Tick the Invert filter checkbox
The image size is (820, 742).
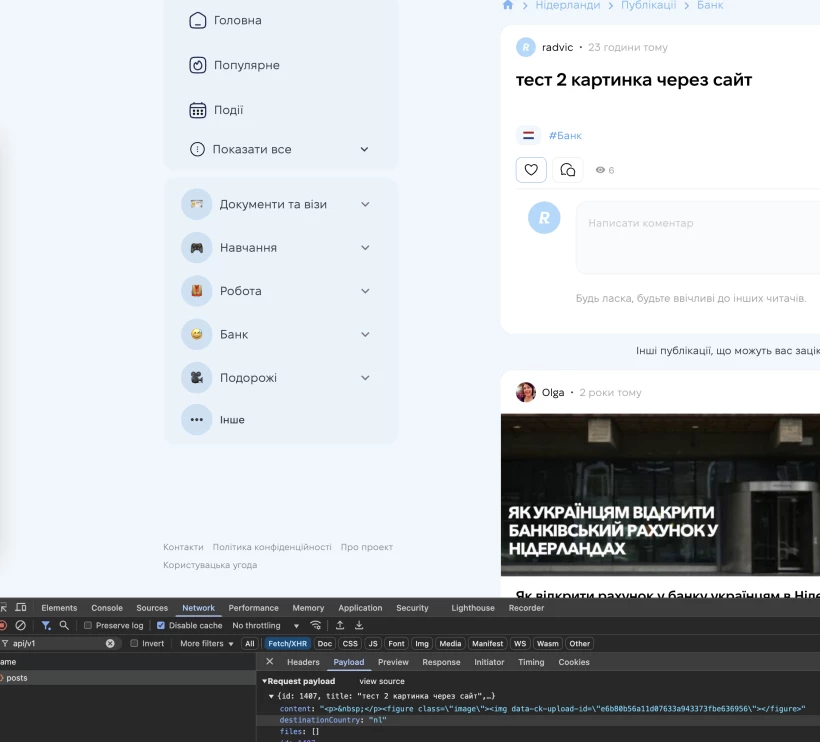[135, 643]
